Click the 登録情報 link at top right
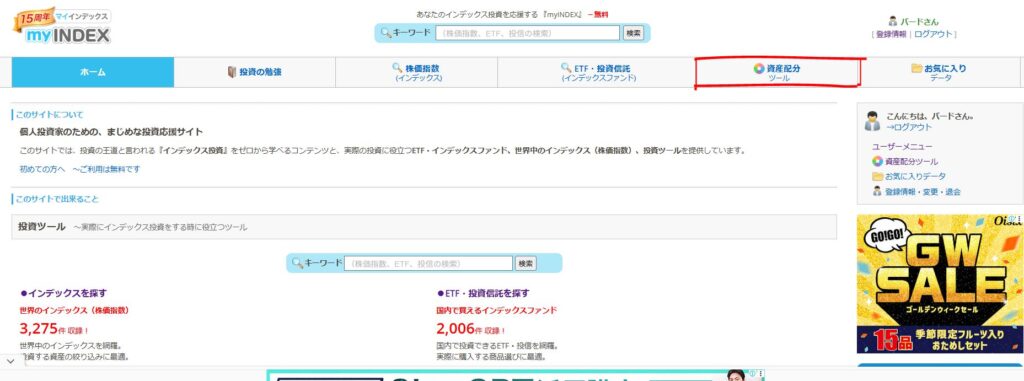 pos(891,35)
